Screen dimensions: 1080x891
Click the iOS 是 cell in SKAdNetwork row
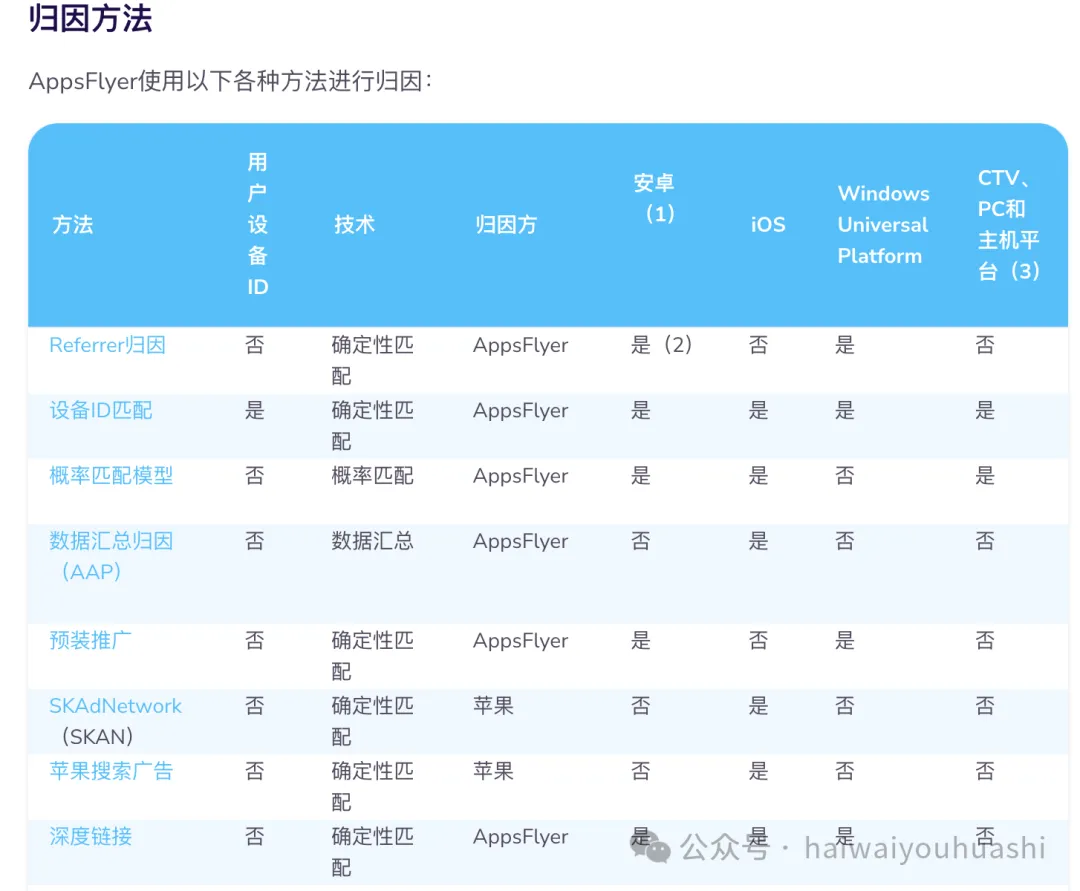(x=758, y=706)
